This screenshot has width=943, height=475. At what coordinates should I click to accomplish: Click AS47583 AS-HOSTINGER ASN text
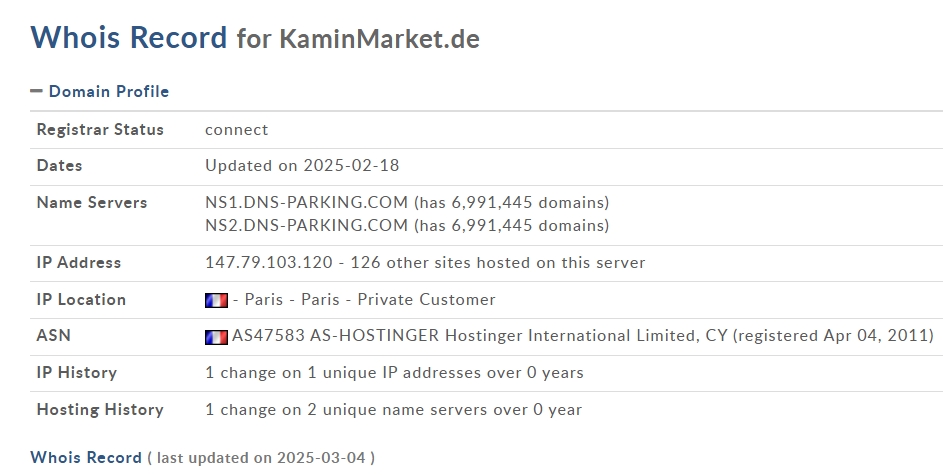336,336
